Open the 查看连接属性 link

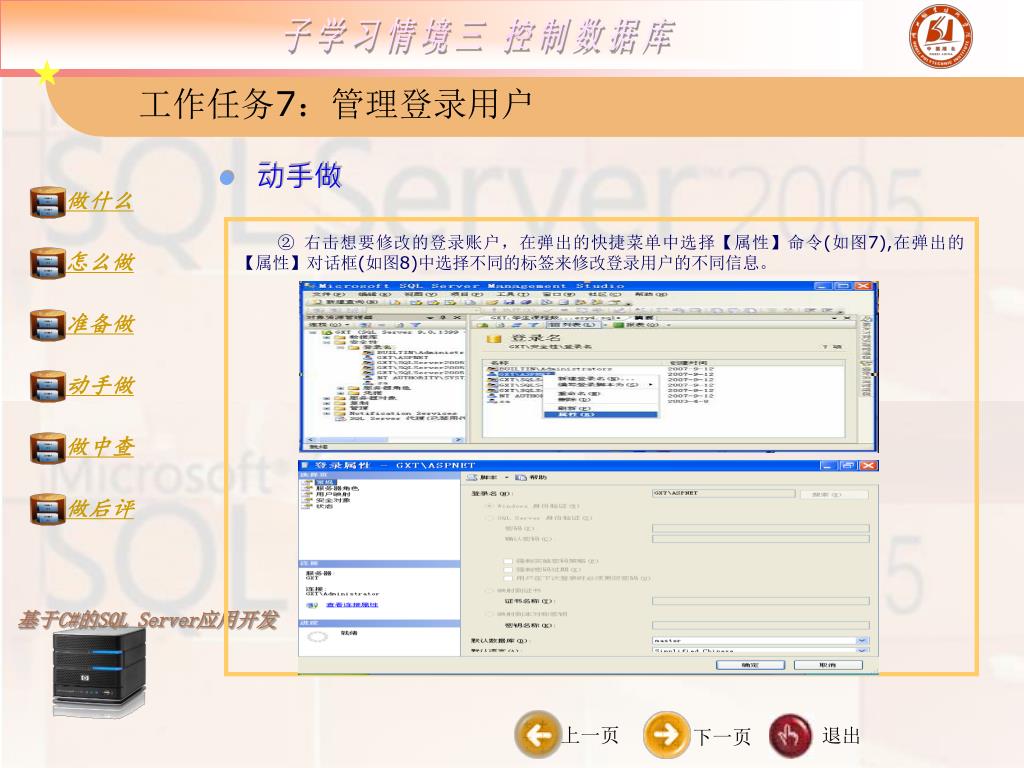click(352, 605)
